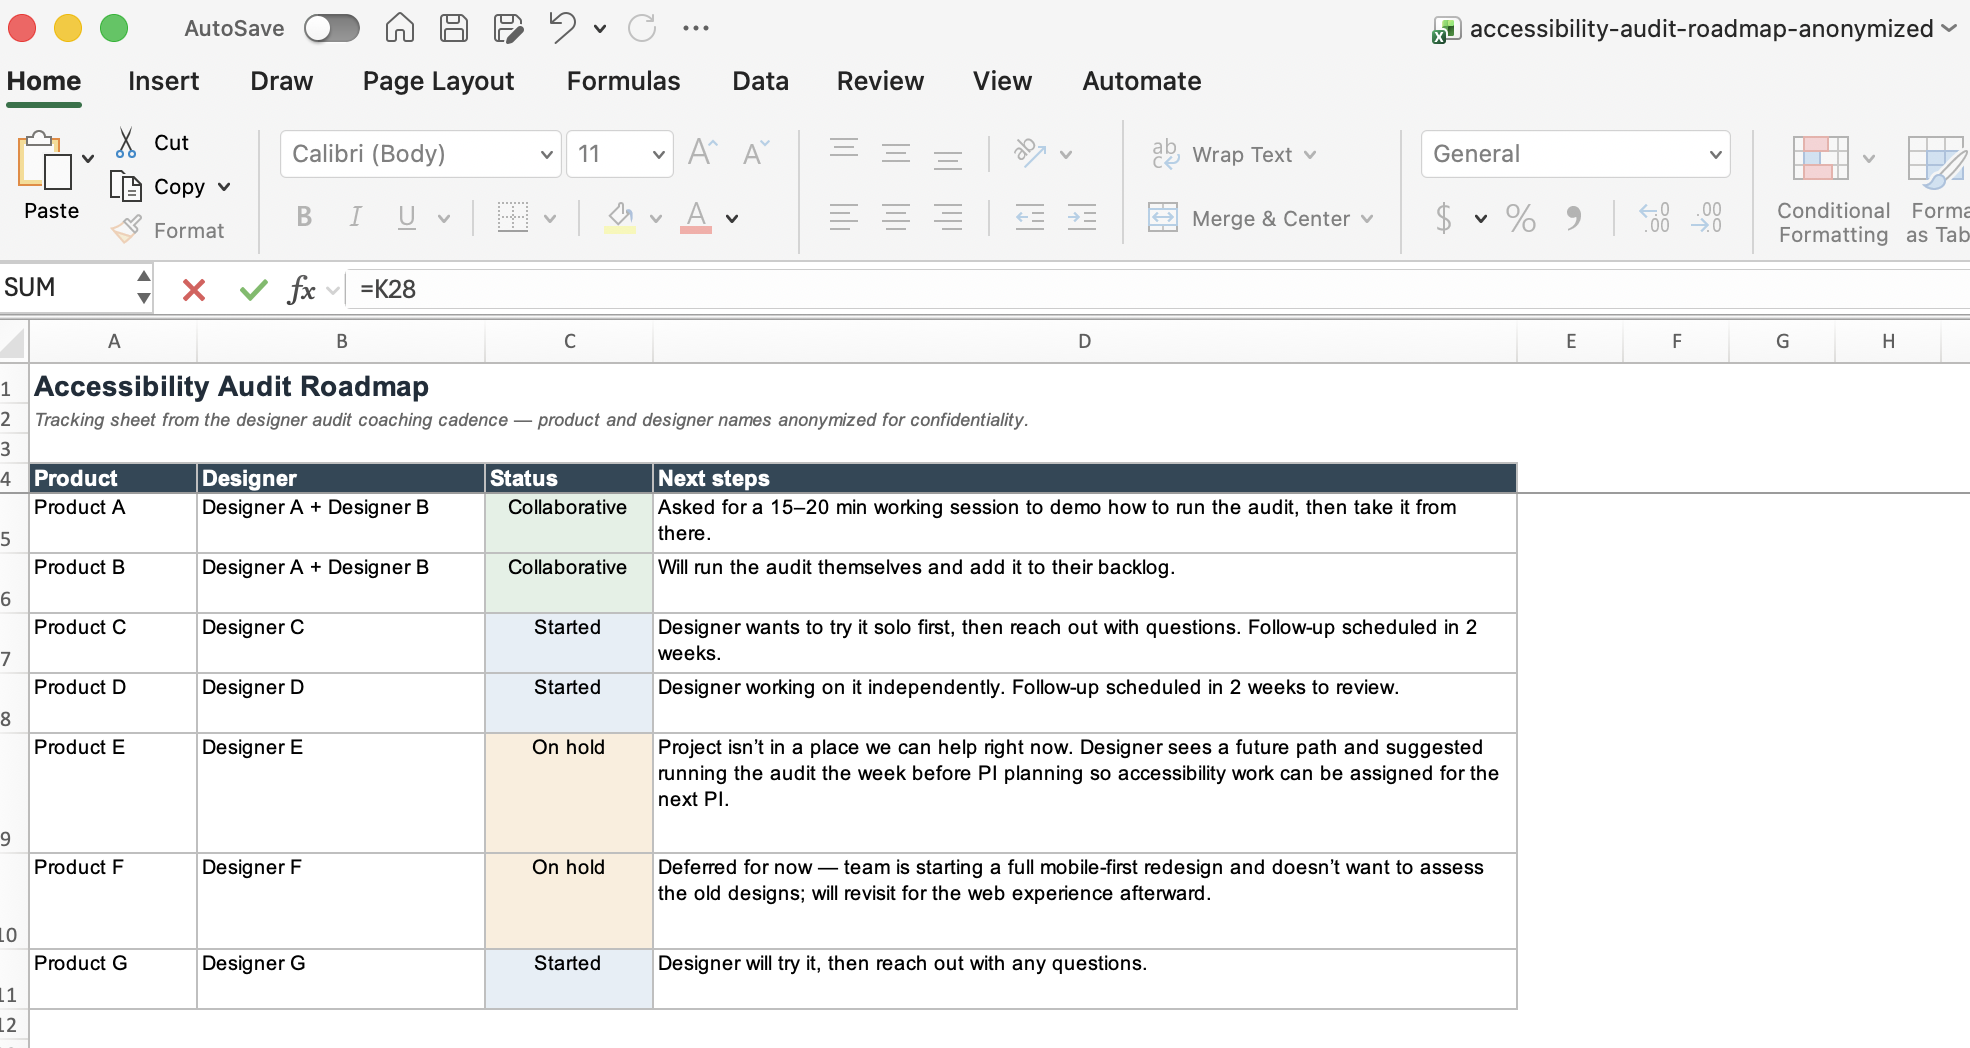1970x1048 pixels.
Task: Apply the yellow fill color
Action: [620, 217]
